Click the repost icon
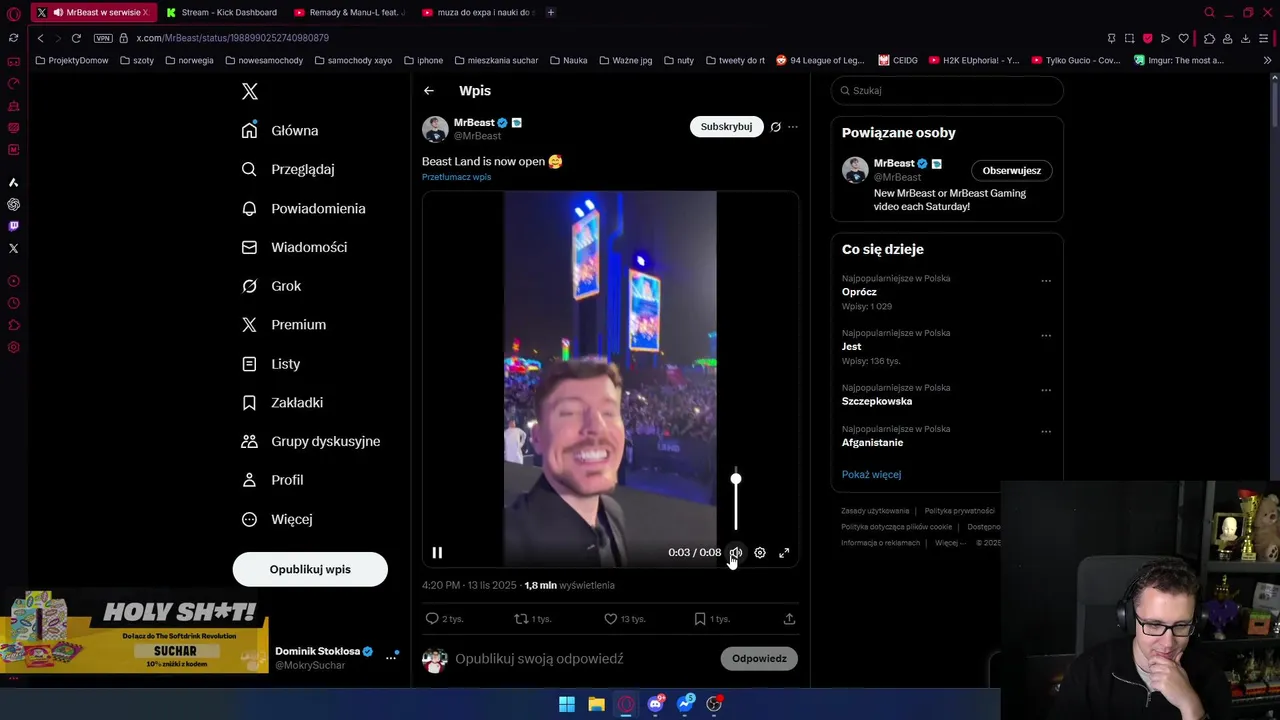Image resolution: width=1280 pixels, height=720 pixels. [x=521, y=619]
